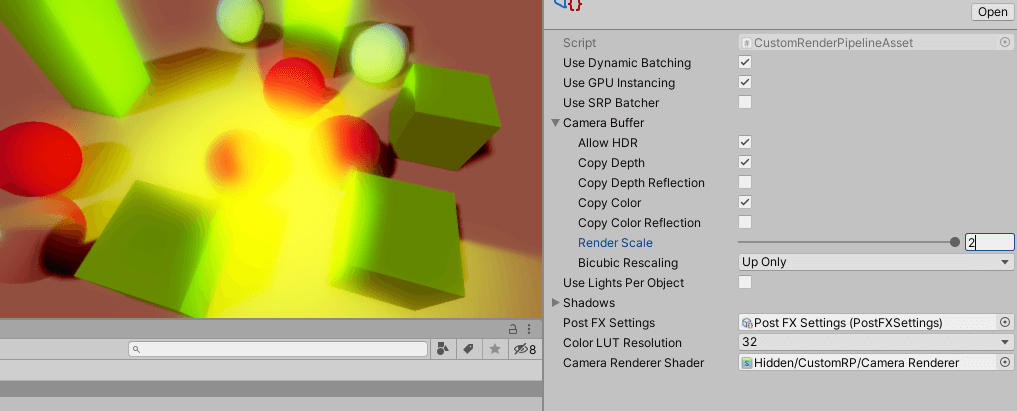This screenshot has height=411, width=1017.
Task: Enable Copy Depth Reflection checkbox
Action: click(745, 182)
